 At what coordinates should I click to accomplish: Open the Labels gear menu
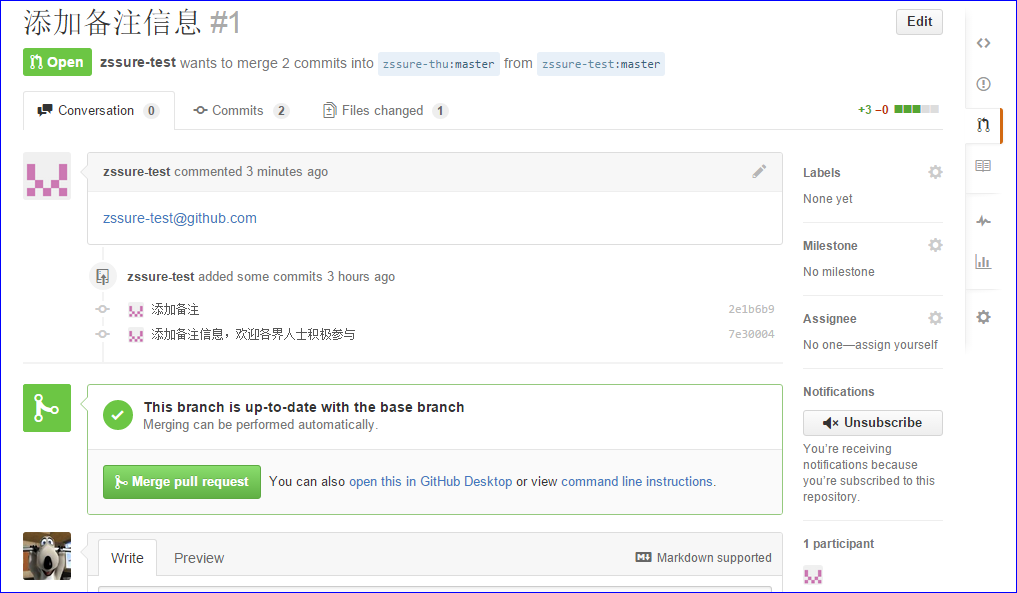click(x=935, y=172)
